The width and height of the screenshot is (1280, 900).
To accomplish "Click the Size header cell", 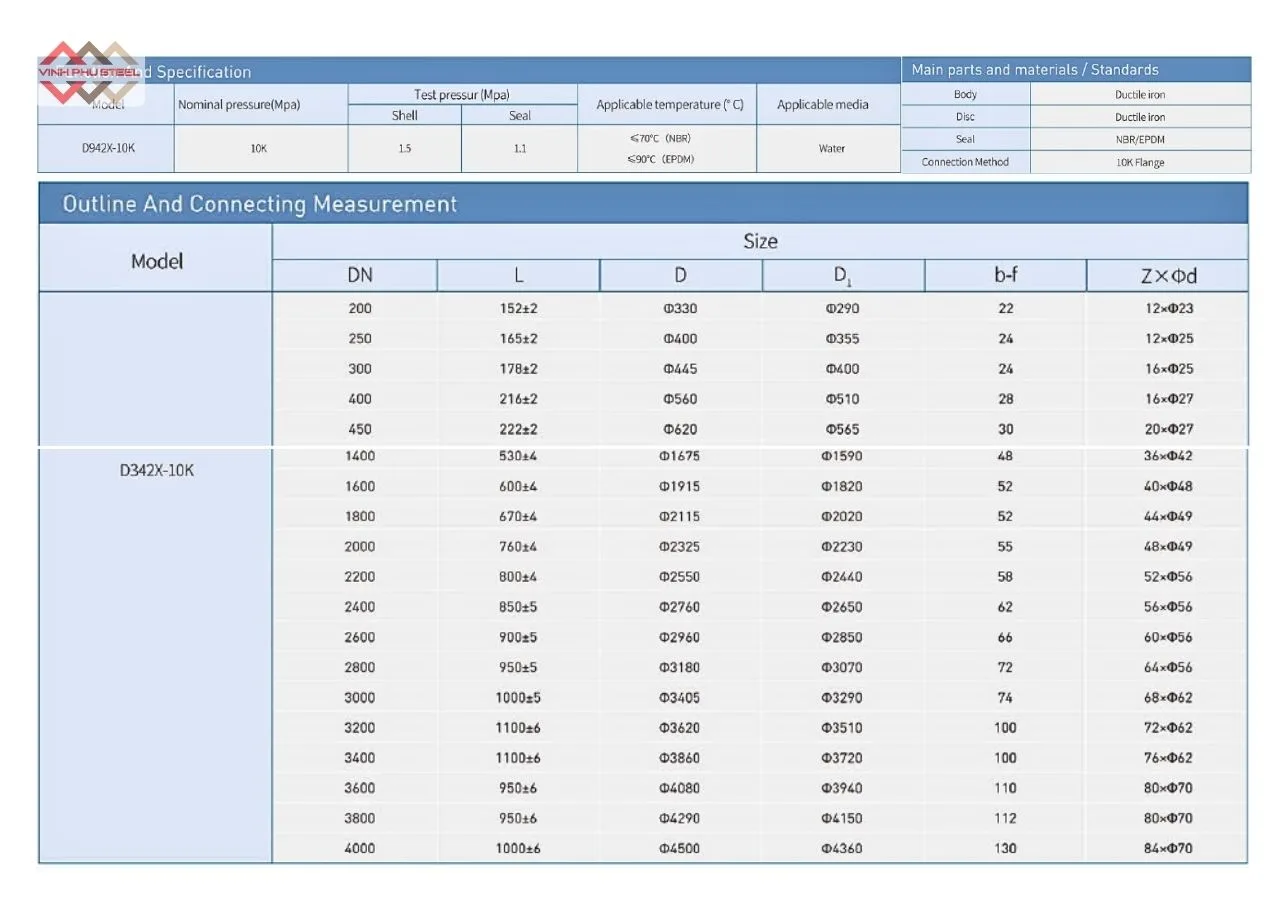I will tap(760, 241).
